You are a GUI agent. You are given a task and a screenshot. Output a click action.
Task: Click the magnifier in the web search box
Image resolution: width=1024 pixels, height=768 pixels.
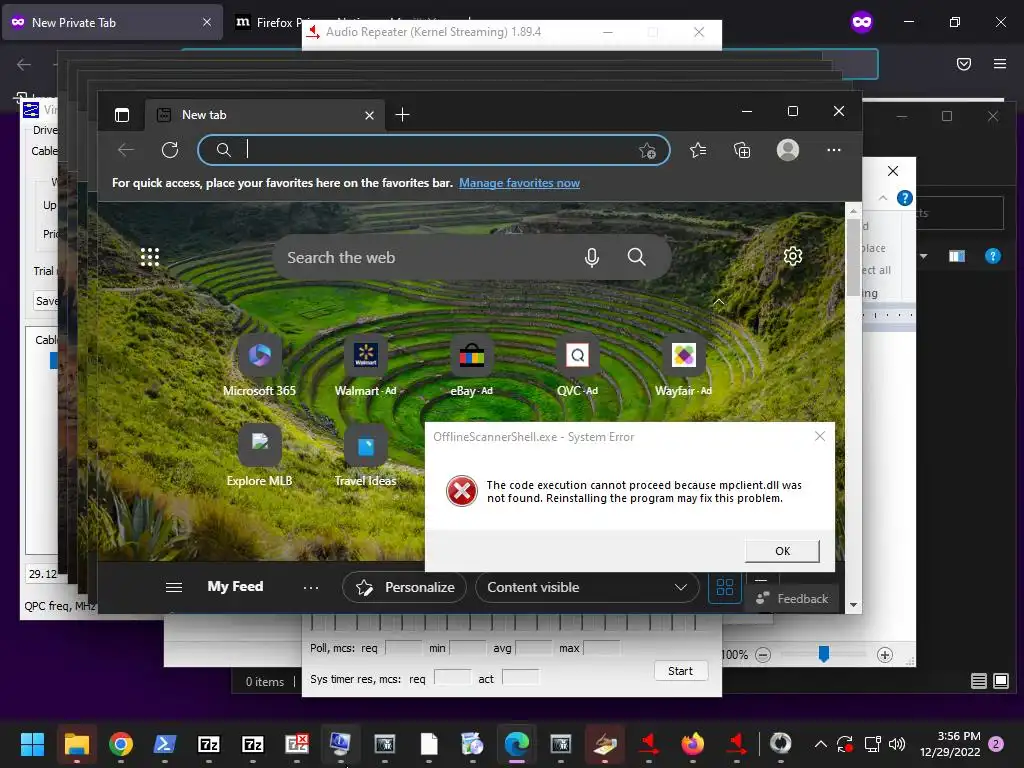coord(637,257)
